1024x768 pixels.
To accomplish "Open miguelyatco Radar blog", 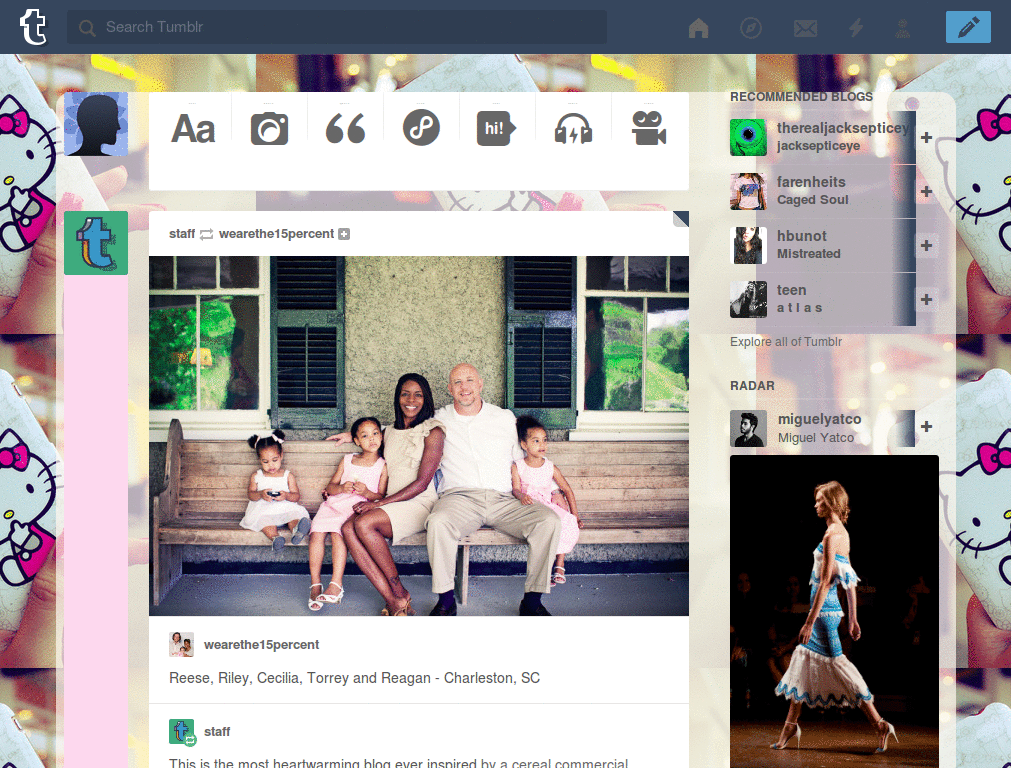I will point(822,428).
